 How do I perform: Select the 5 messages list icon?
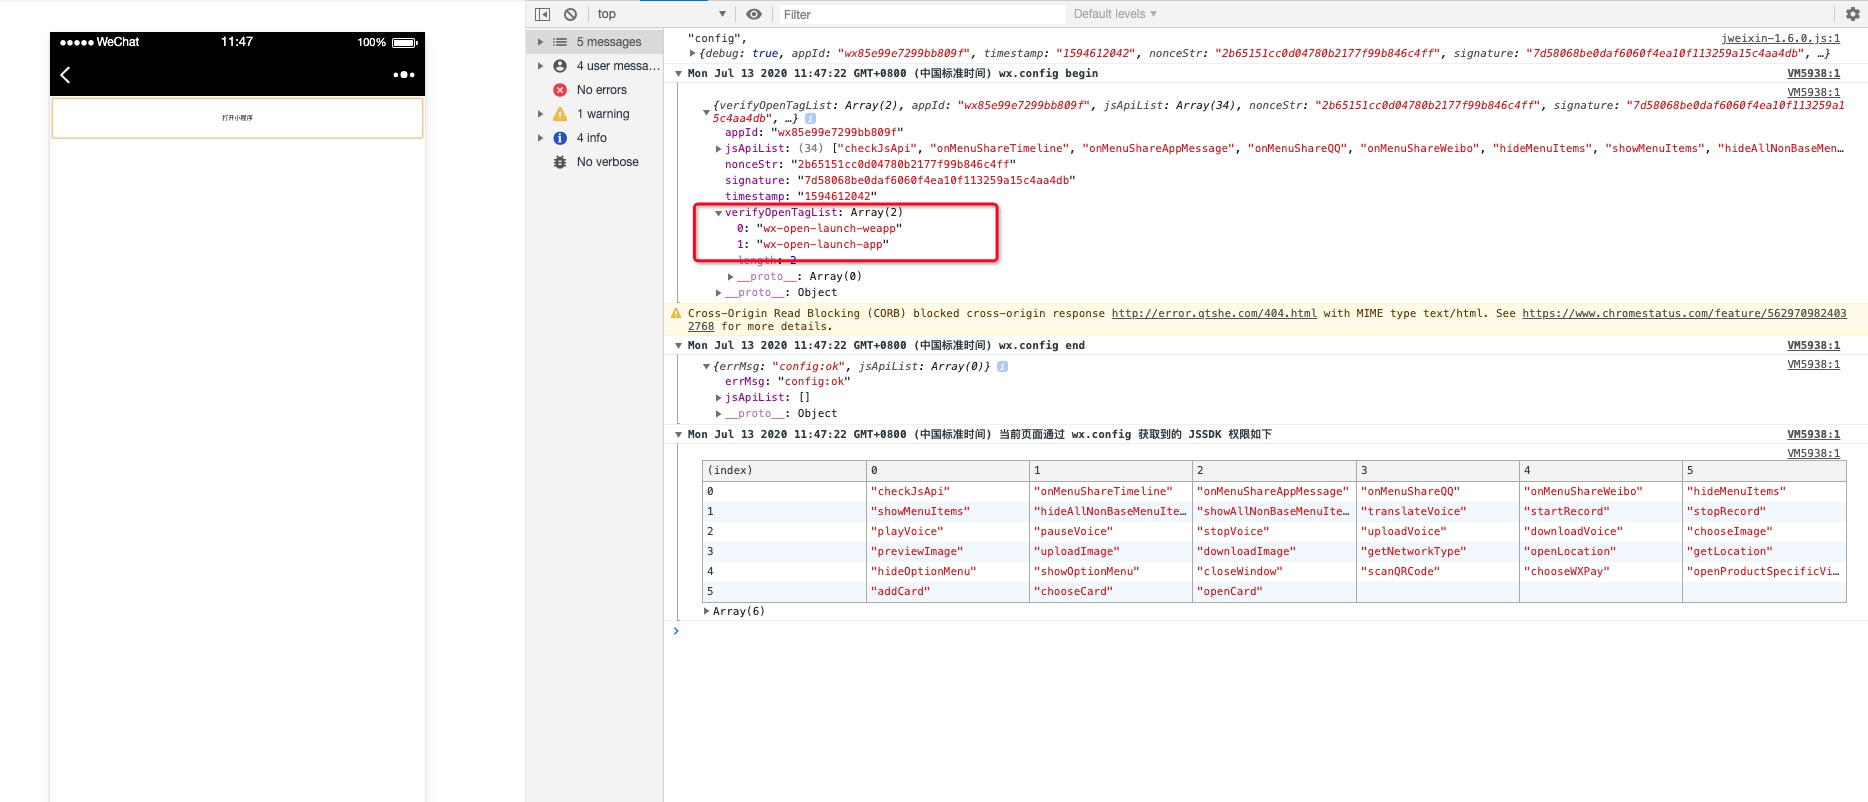coord(560,42)
